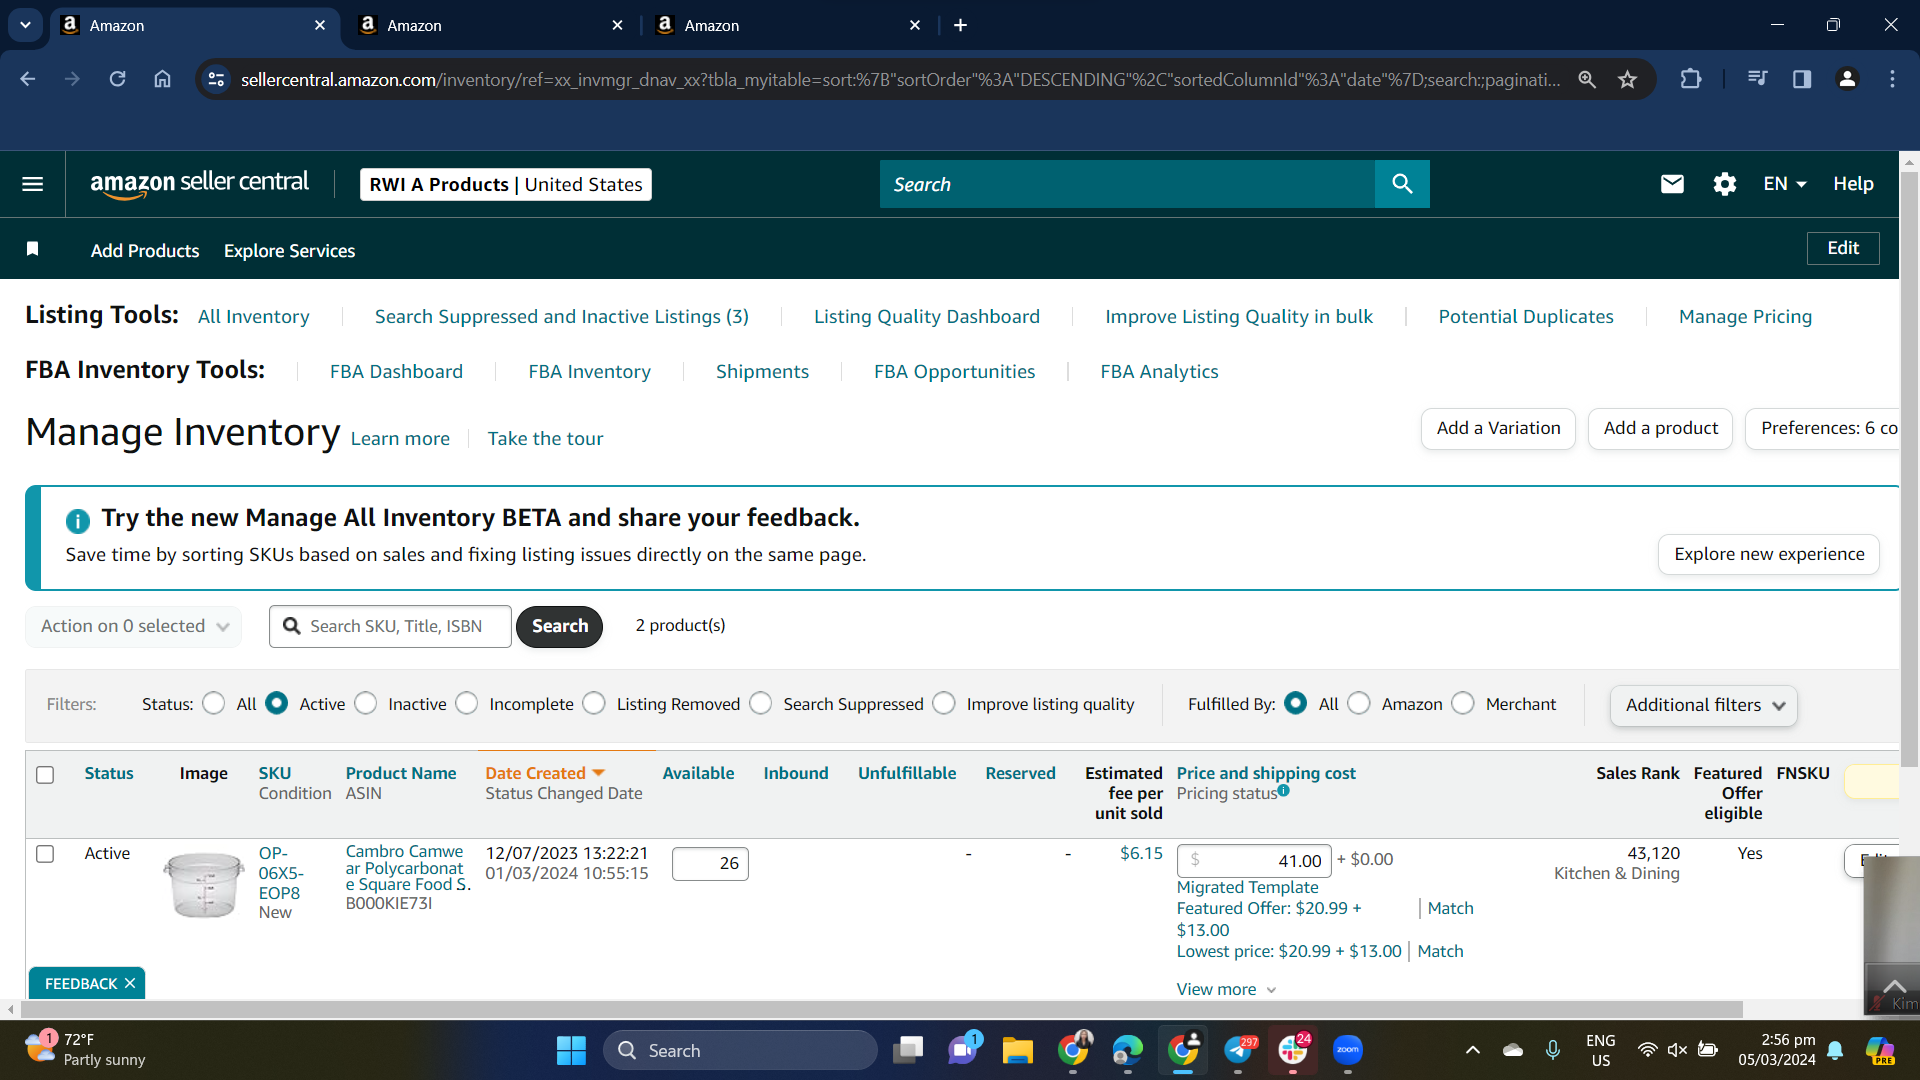This screenshot has height=1080, width=1920.
Task: Open the EN language dropdown
Action: (1785, 184)
